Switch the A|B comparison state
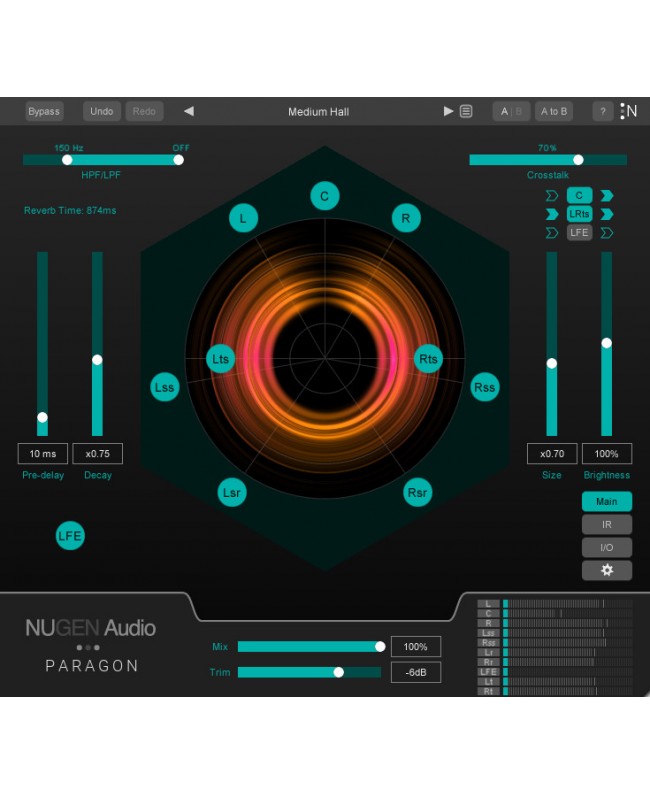The width and height of the screenshot is (650, 794). pyautogui.click(x=511, y=111)
